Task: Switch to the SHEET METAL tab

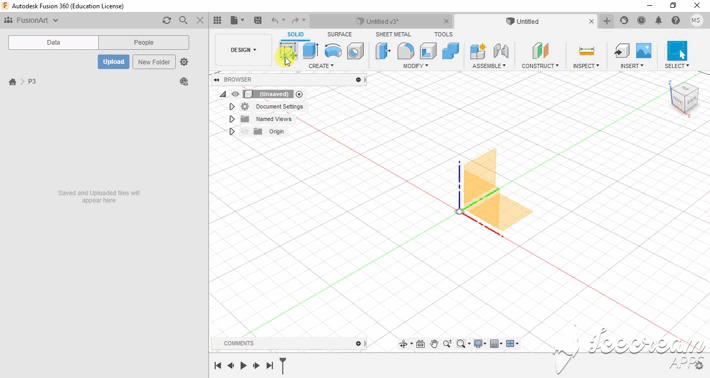Action: [393, 34]
